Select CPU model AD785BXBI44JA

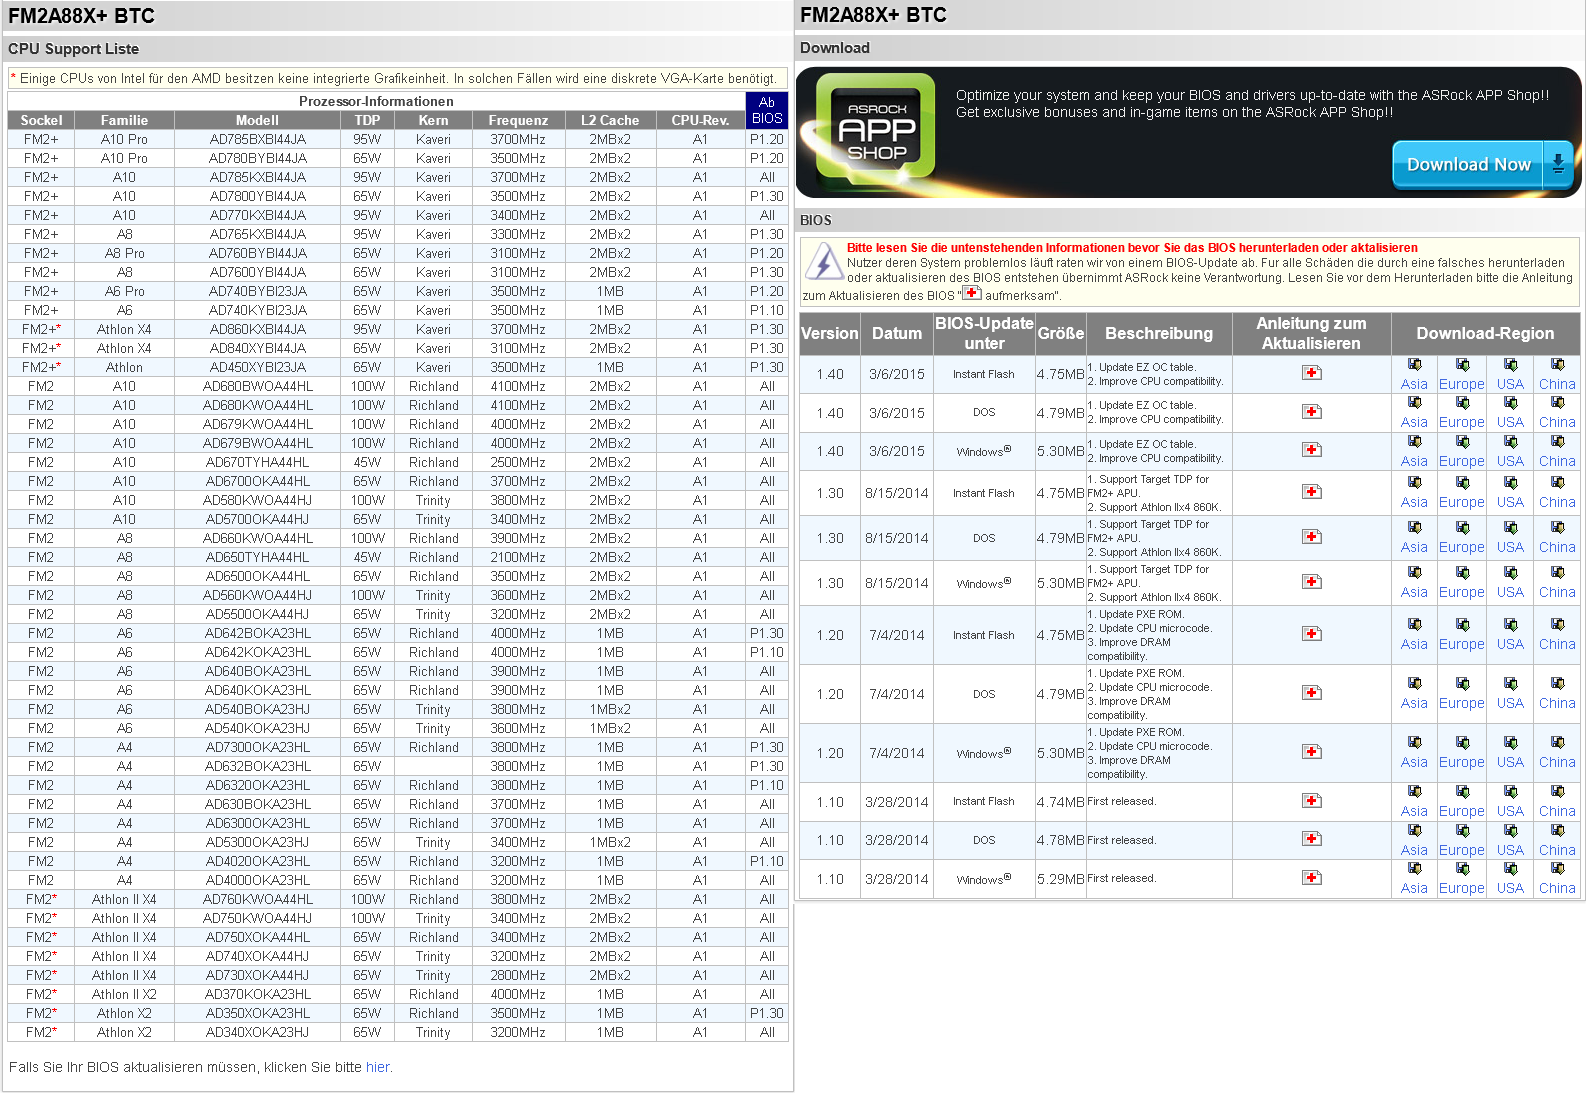click(258, 140)
